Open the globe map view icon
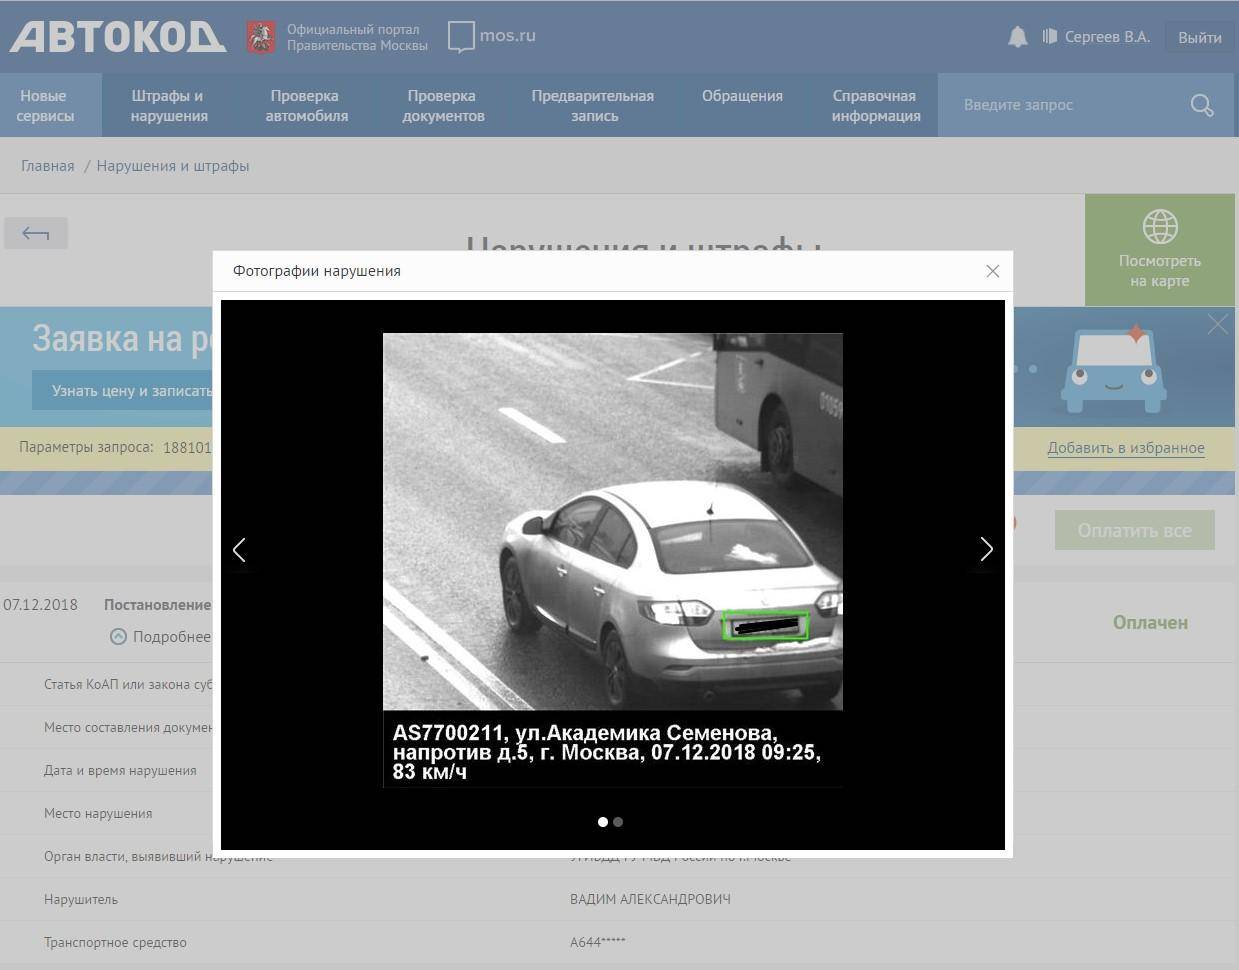 click(1159, 227)
